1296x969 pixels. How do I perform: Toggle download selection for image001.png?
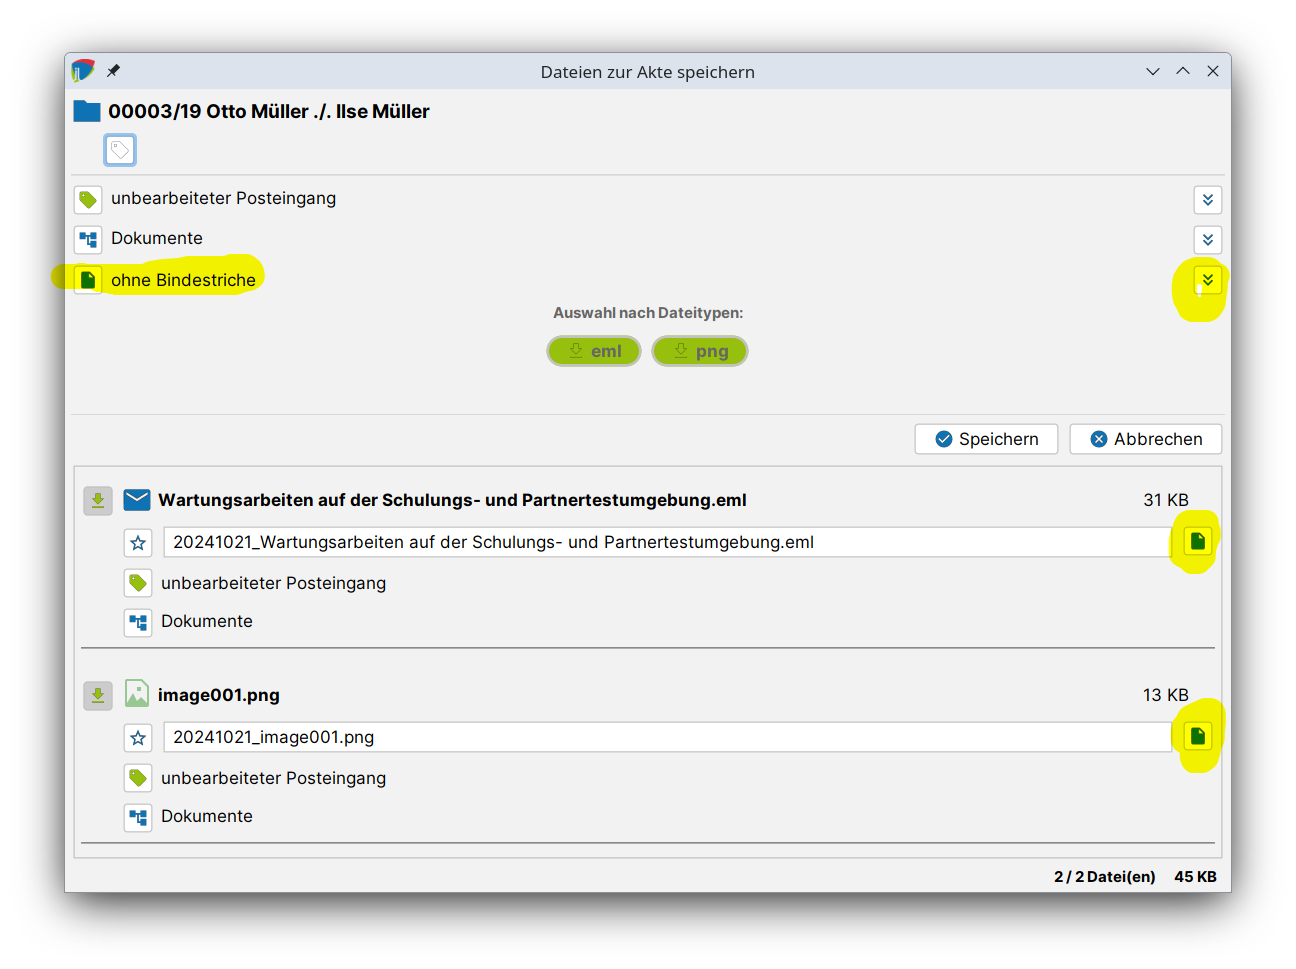click(98, 695)
